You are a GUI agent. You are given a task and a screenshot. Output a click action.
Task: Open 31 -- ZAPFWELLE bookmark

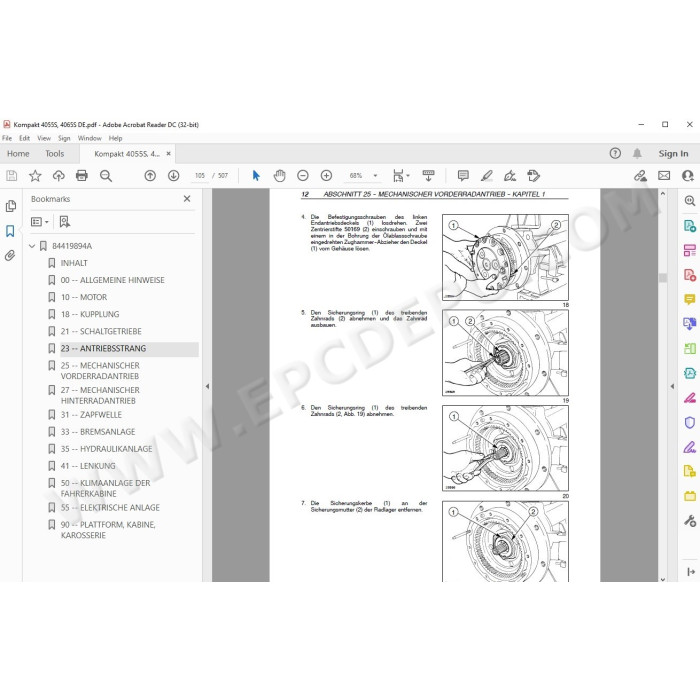[x=91, y=415]
